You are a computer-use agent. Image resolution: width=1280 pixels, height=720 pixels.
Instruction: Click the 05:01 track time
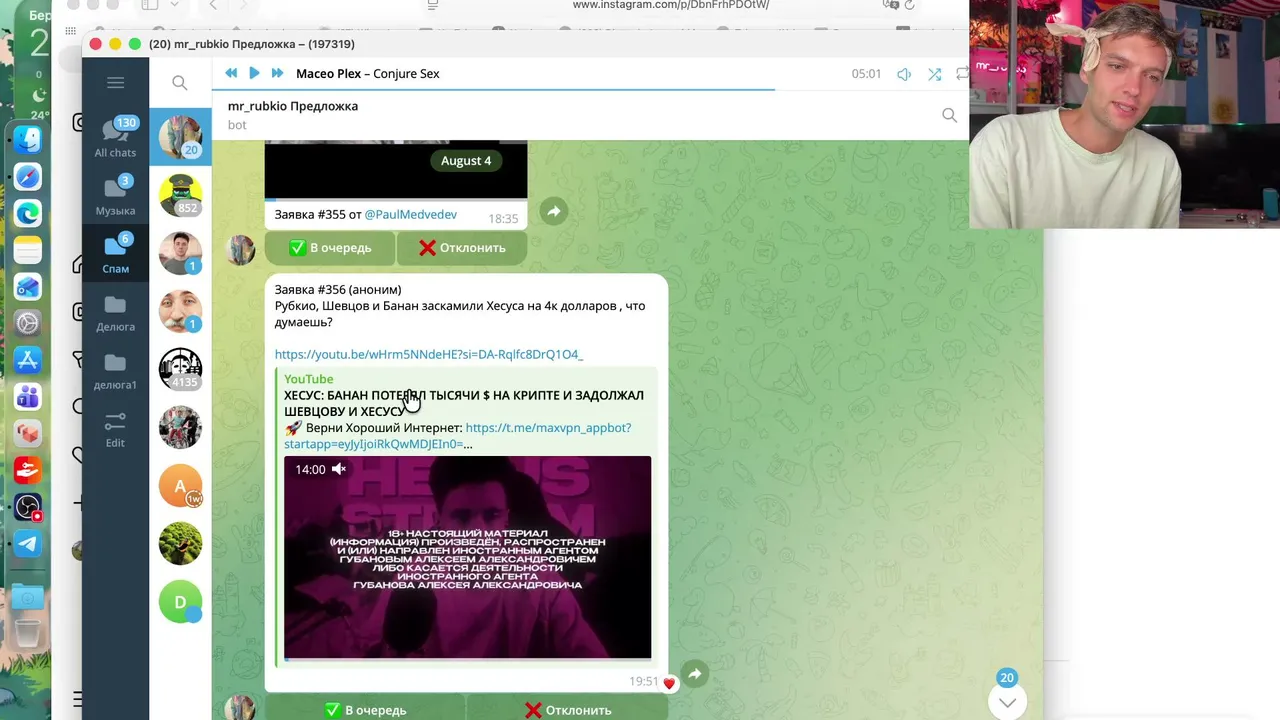tap(866, 74)
